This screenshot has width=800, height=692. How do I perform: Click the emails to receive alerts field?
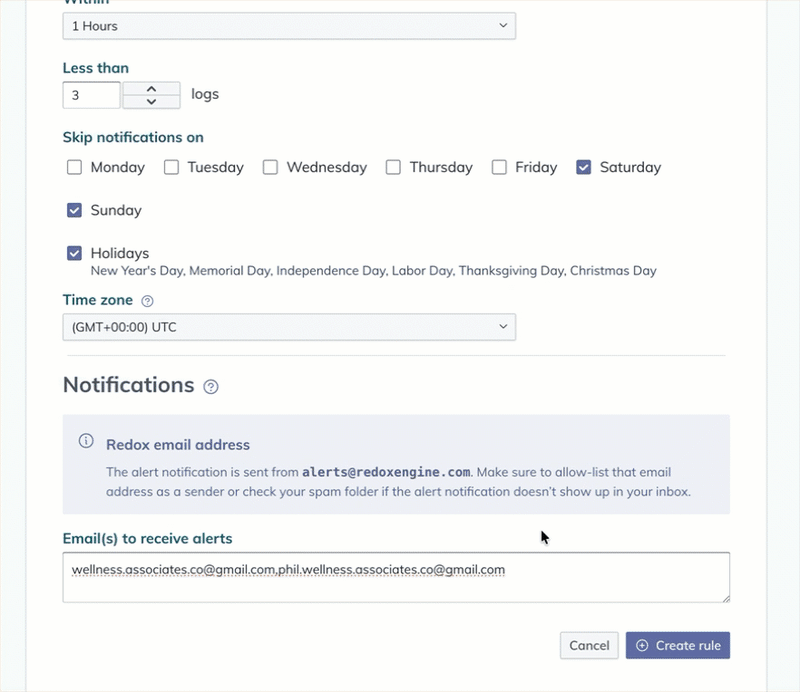[x=396, y=577]
